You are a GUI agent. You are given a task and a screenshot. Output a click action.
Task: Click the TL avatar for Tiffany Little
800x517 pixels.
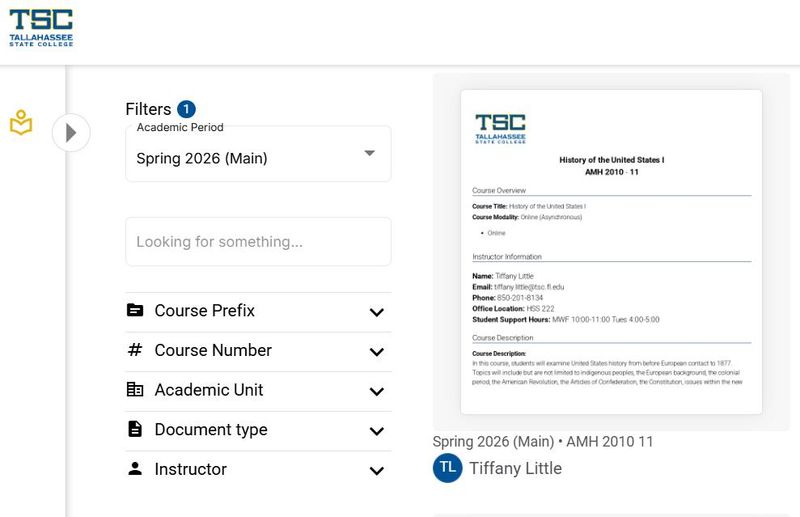[447, 467]
